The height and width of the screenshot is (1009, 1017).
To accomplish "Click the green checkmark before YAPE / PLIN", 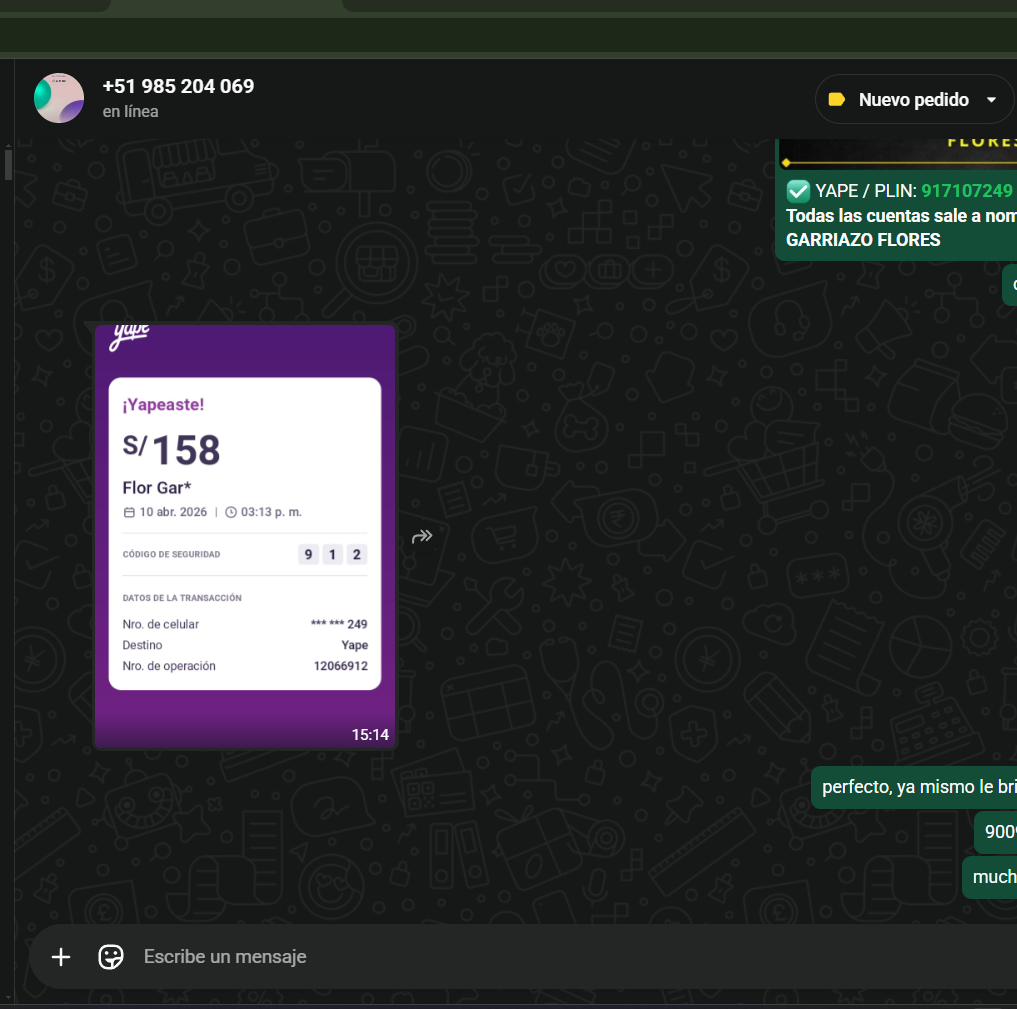I will [x=798, y=191].
